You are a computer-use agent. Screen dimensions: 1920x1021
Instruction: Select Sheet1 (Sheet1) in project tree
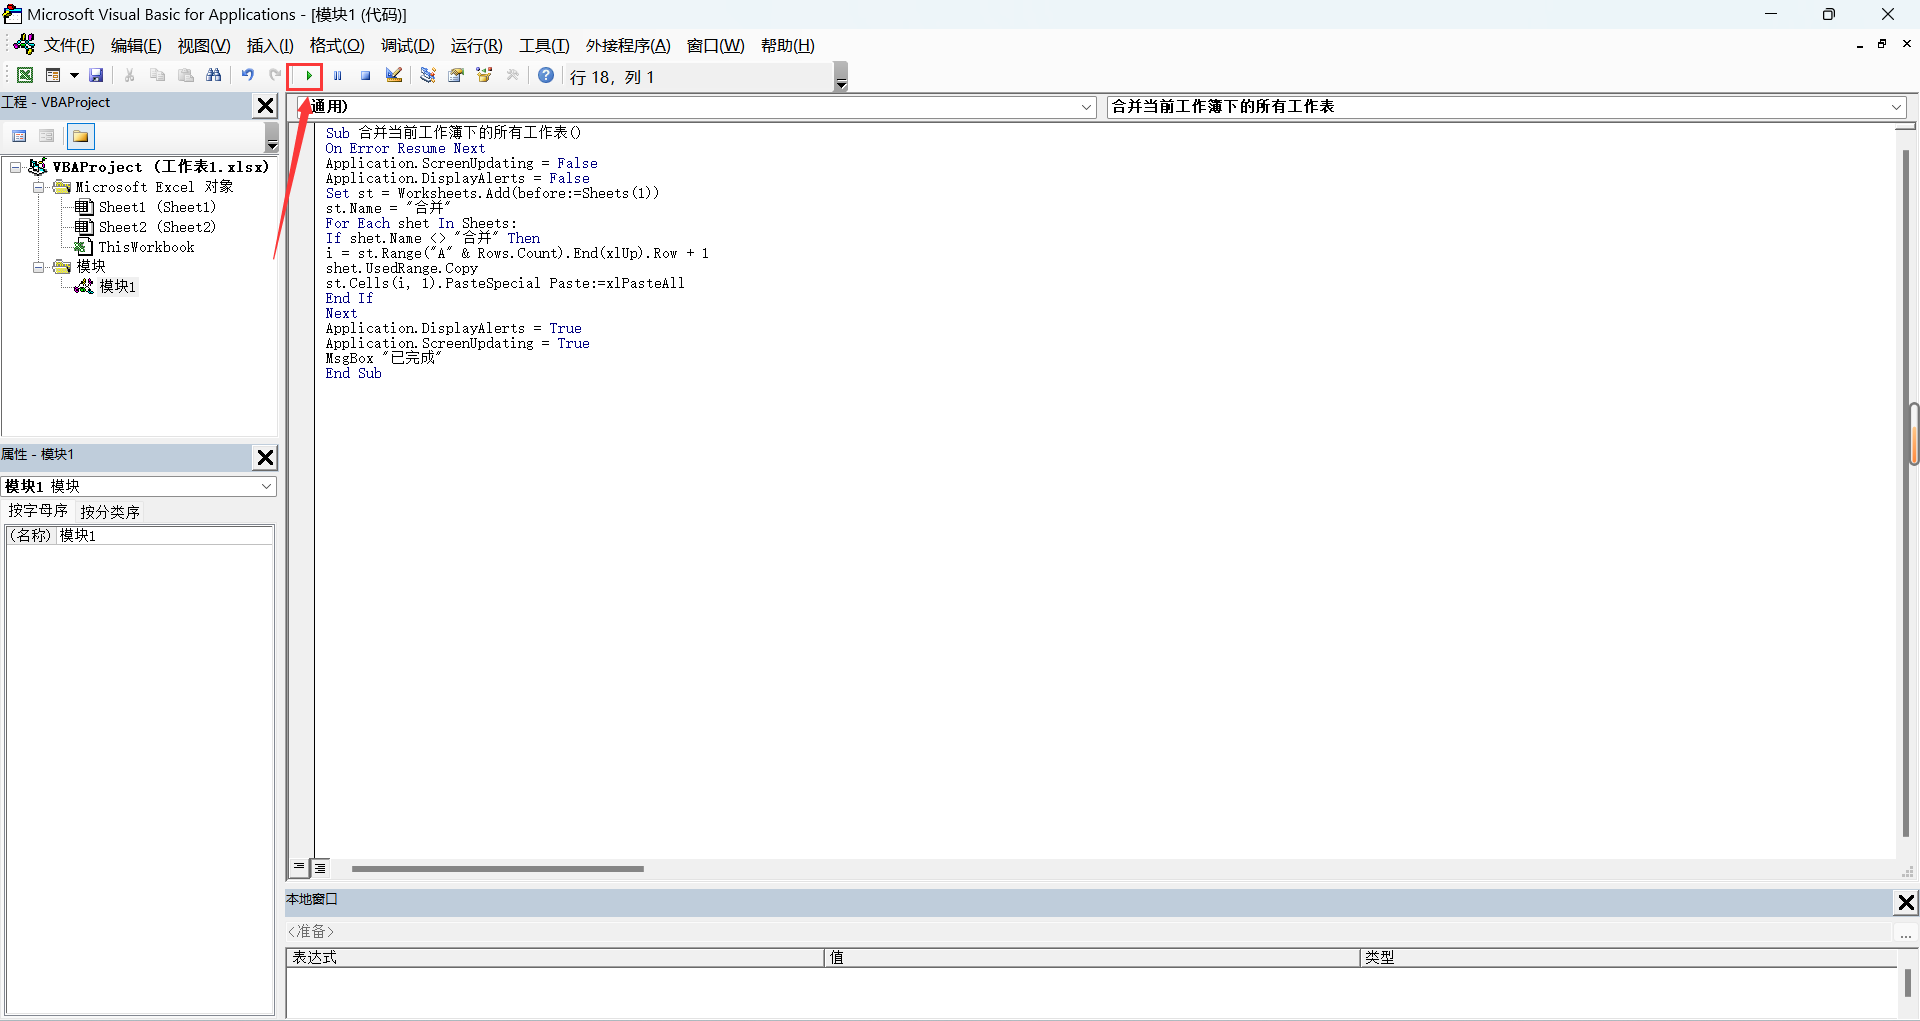(157, 207)
